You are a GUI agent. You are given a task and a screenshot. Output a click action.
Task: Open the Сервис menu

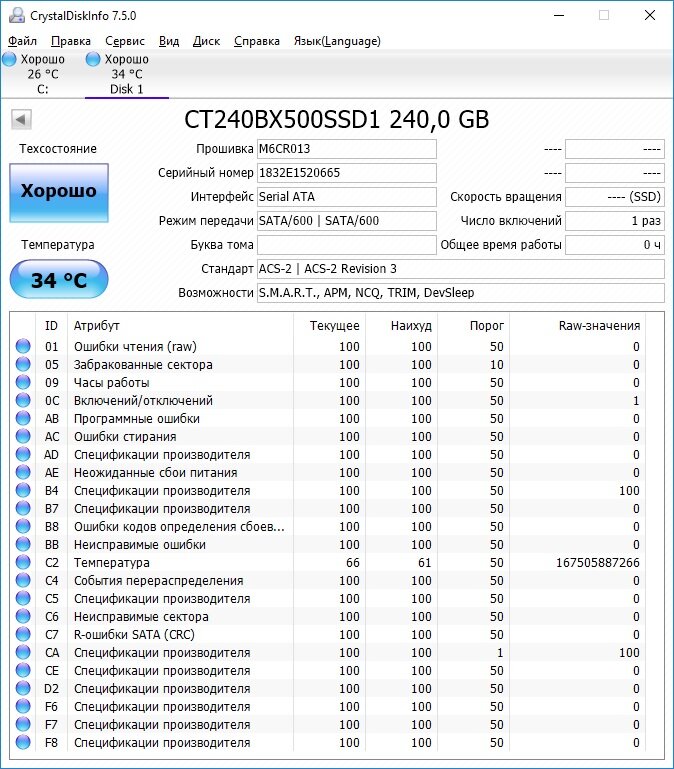coord(125,41)
